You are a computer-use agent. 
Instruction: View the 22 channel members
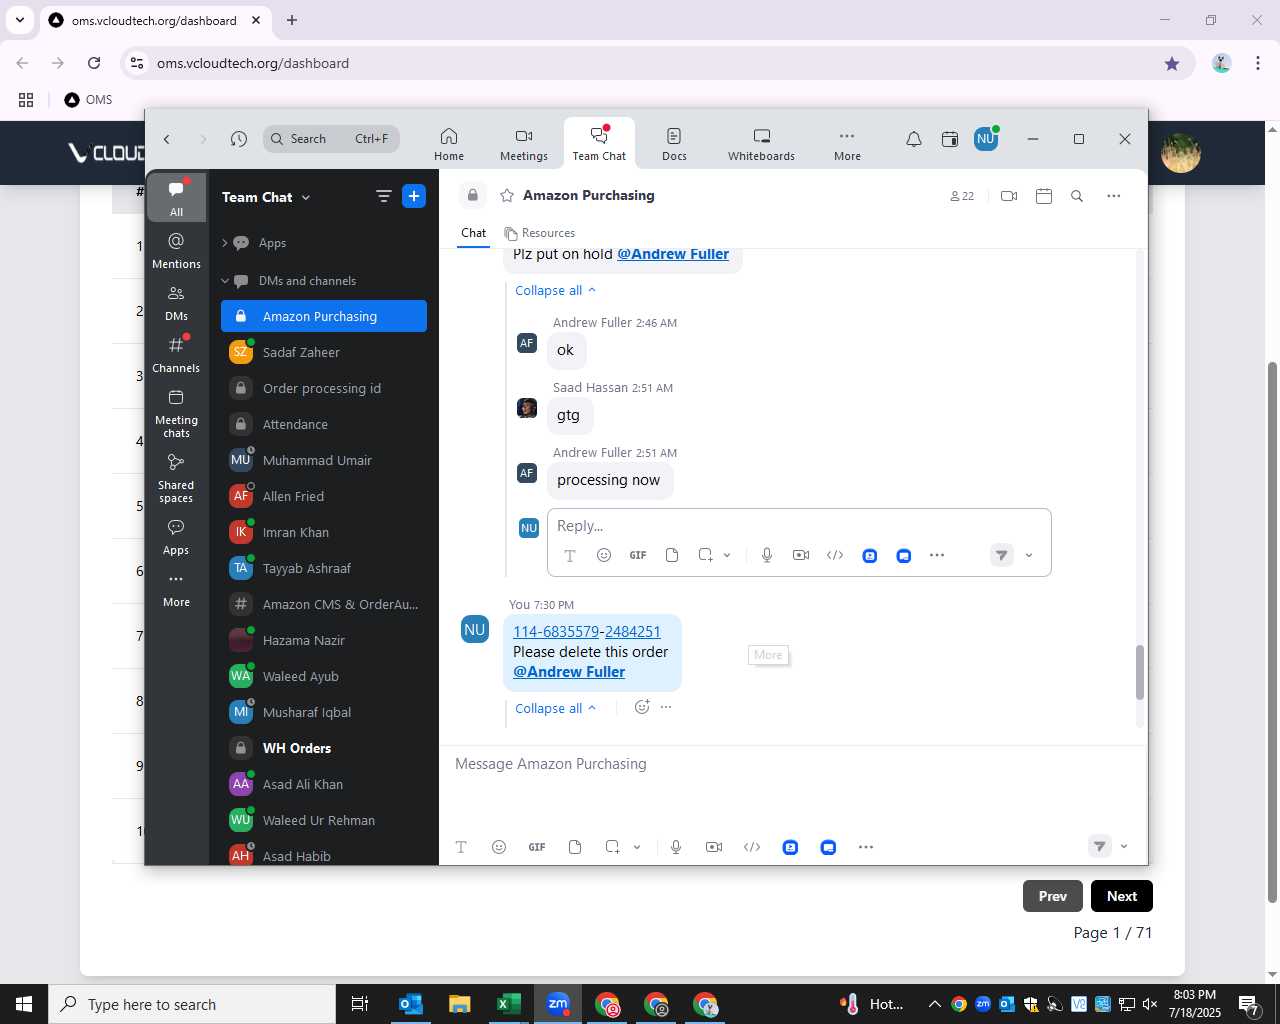[962, 196]
